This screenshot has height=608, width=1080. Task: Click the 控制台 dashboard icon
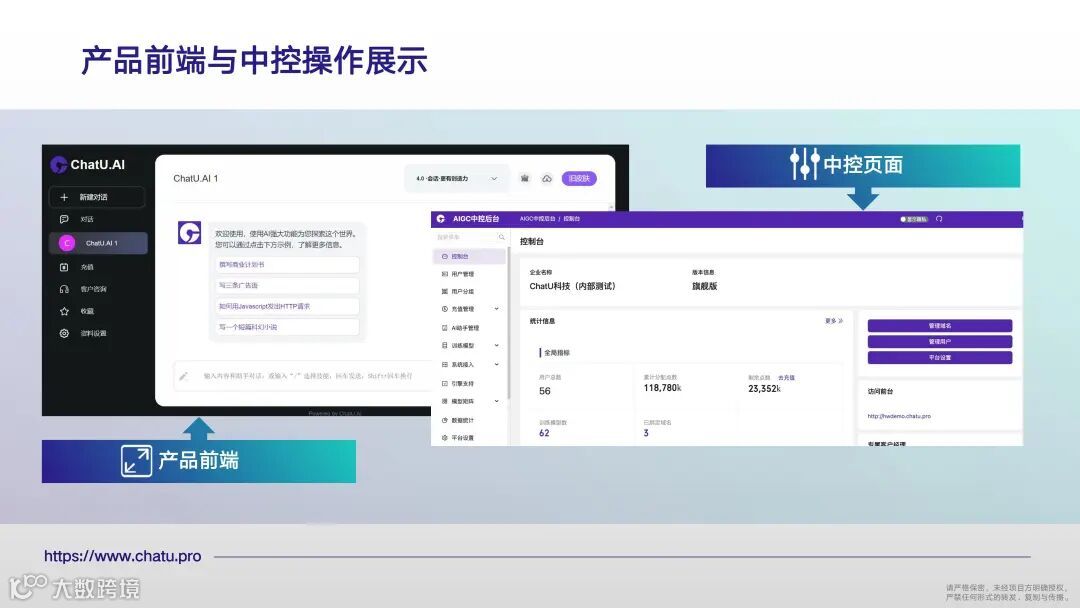pyautogui.click(x=445, y=256)
